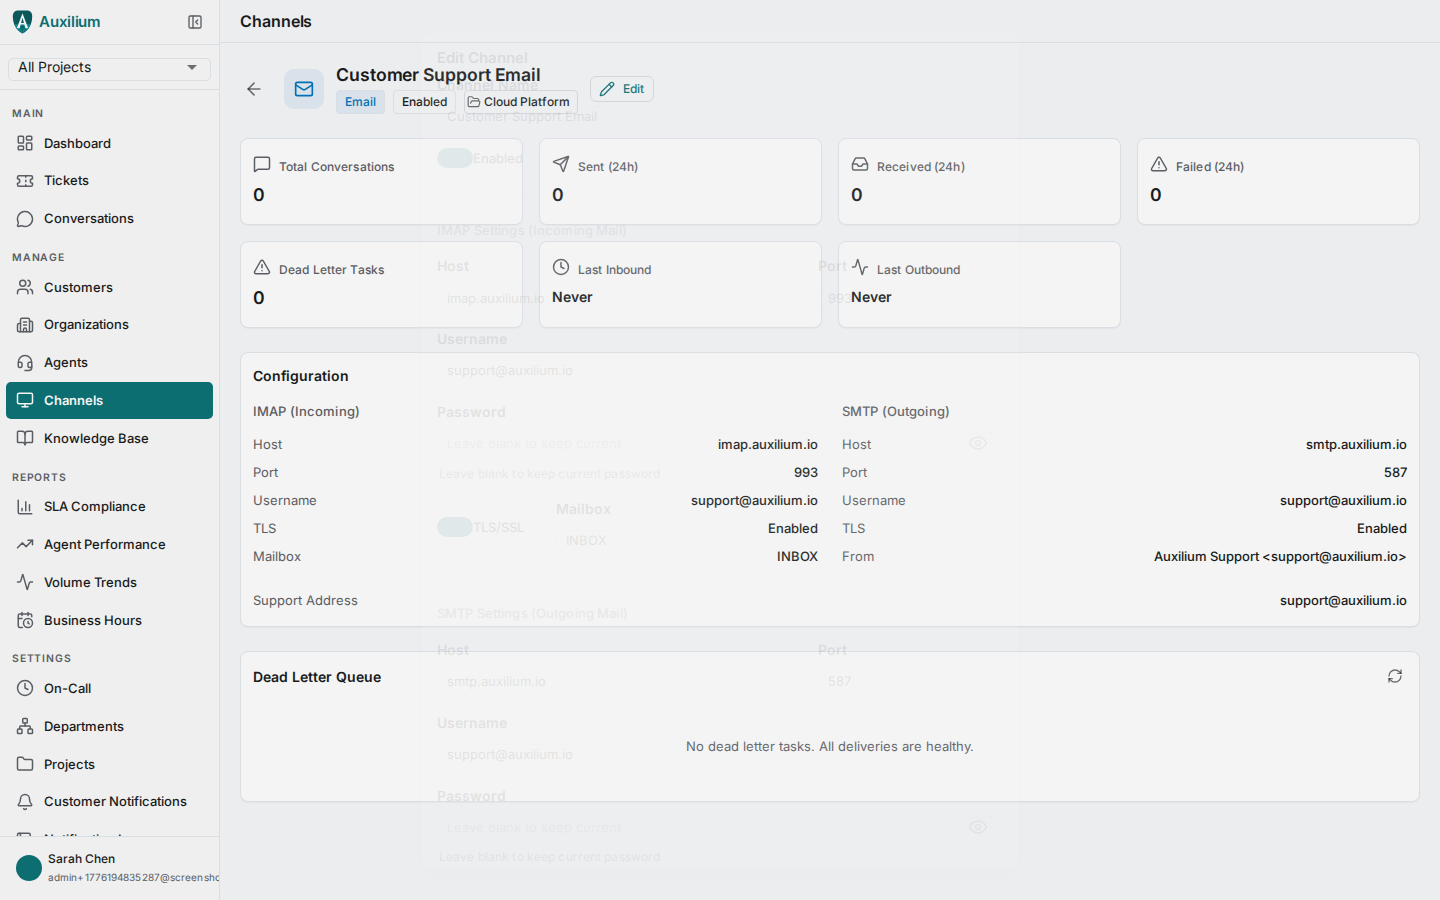Click the Volume Trends report icon
Screen dimensions: 1440x900
(x=24, y=582)
